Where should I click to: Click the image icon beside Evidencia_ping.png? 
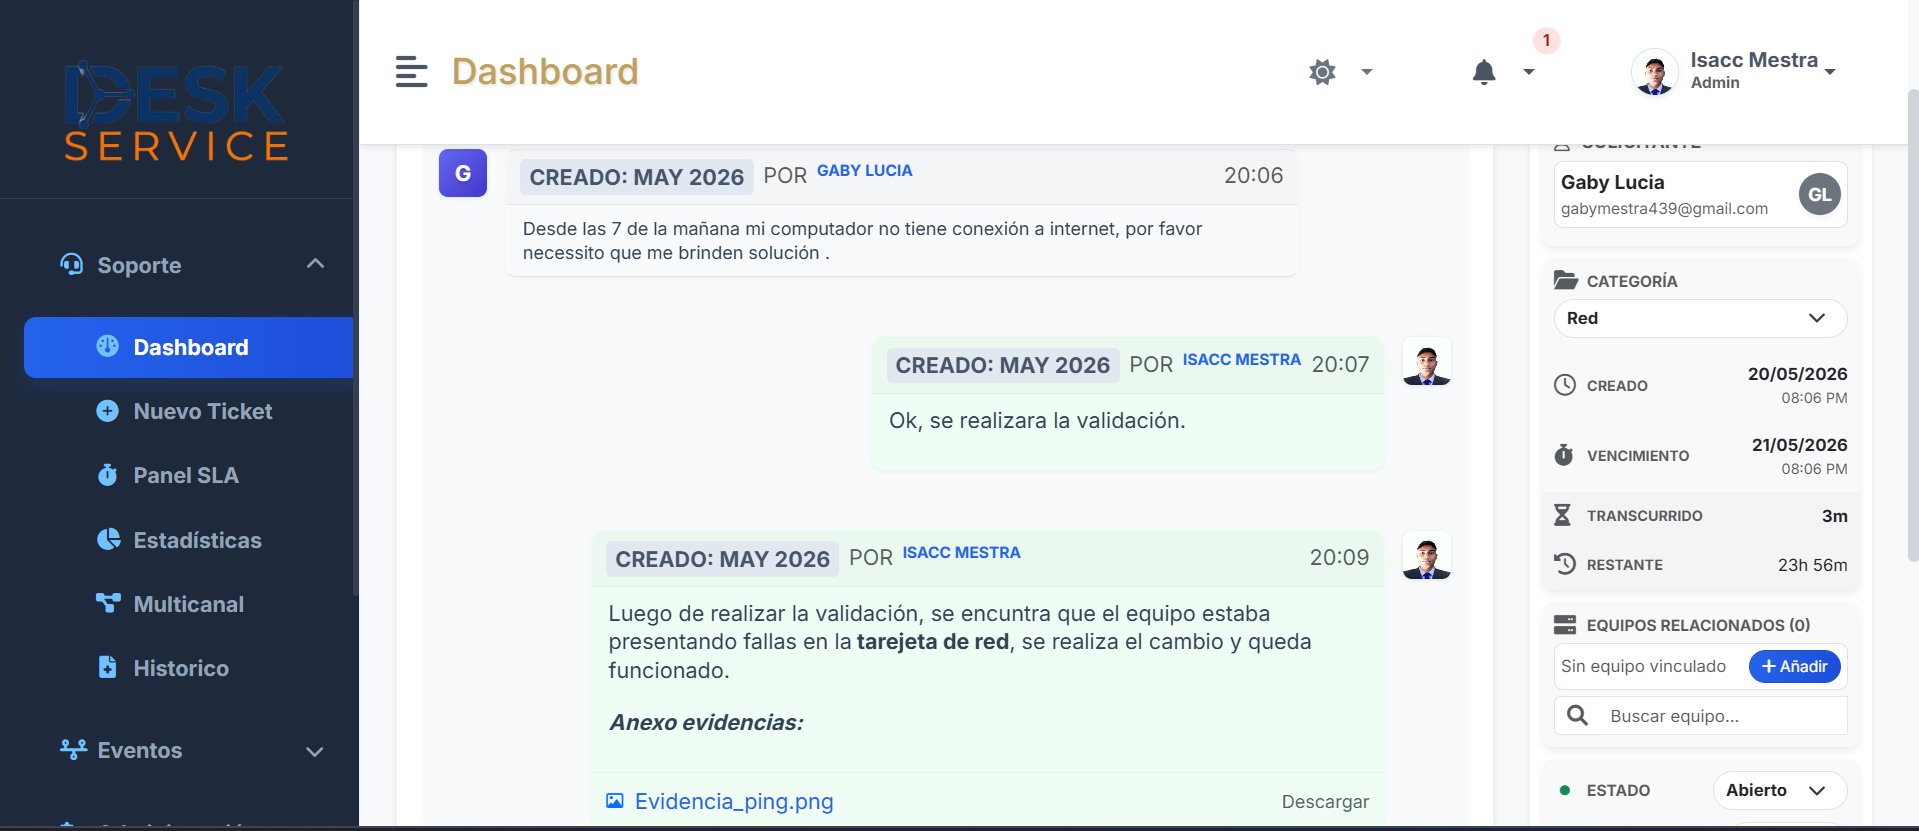click(615, 801)
